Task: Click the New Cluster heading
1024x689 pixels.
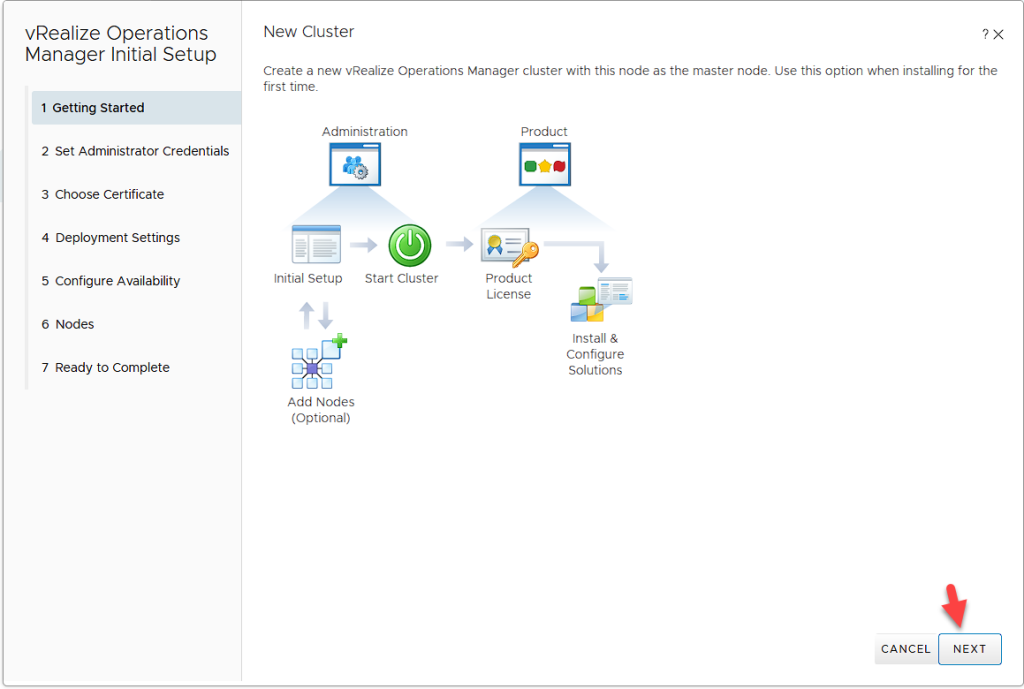Action: pyautogui.click(x=308, y=32)
